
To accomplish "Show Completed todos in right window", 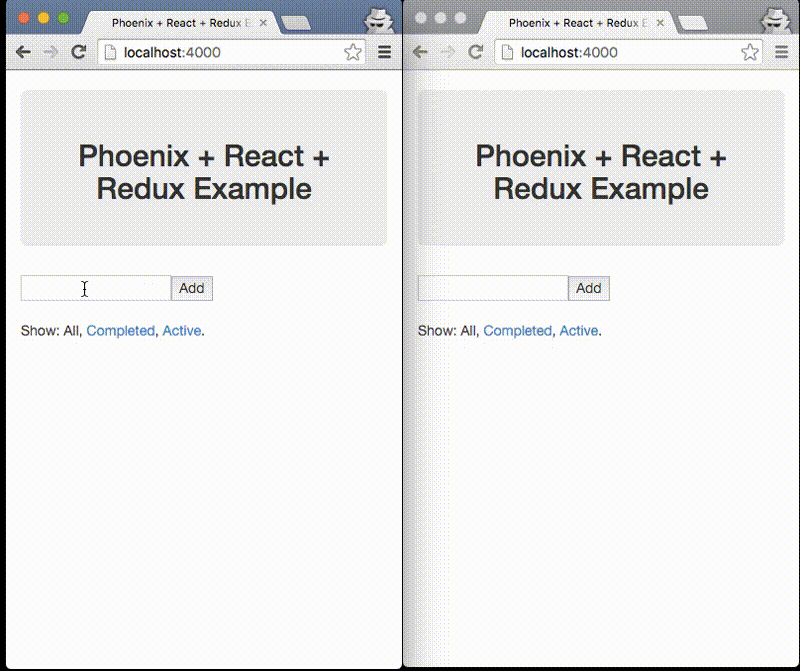I will (517, 331).
